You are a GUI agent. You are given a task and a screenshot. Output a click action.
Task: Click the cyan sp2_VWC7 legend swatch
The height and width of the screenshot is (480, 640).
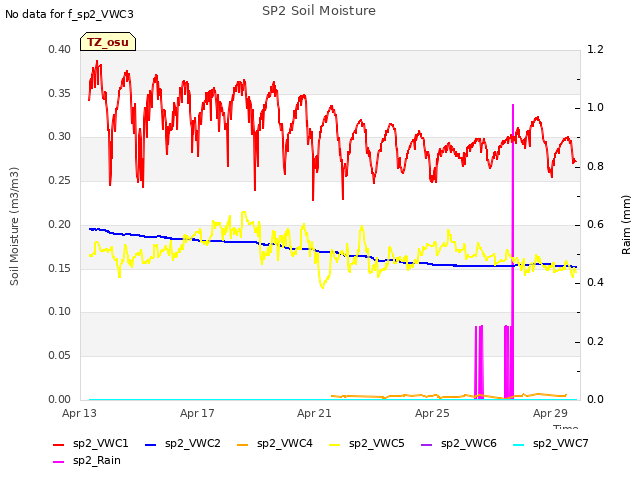(518, 444)
